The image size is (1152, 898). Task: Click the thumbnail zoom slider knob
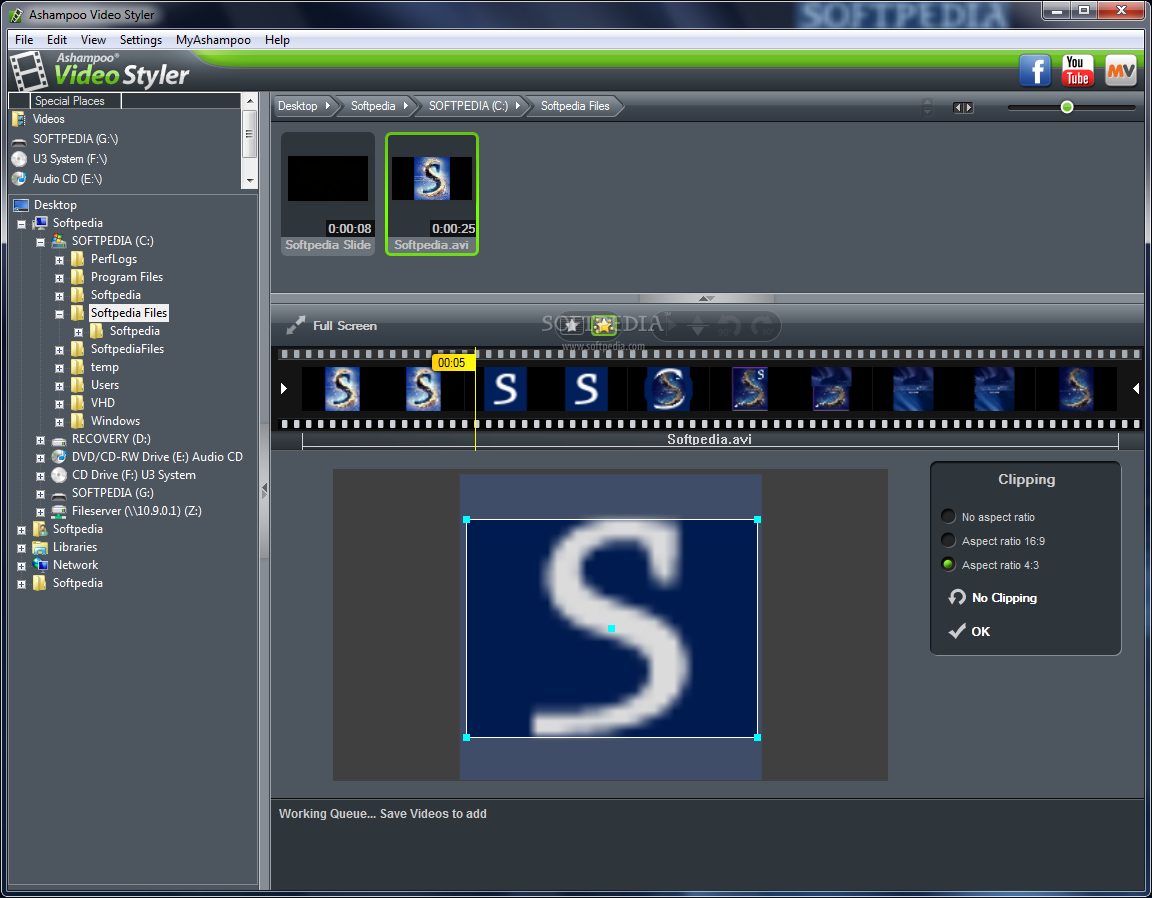click(1067, 107)
